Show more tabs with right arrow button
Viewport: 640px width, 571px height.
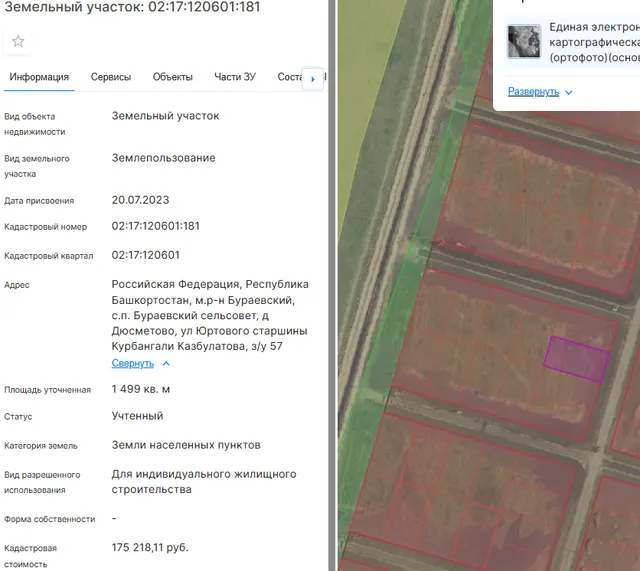pos(313,79)
